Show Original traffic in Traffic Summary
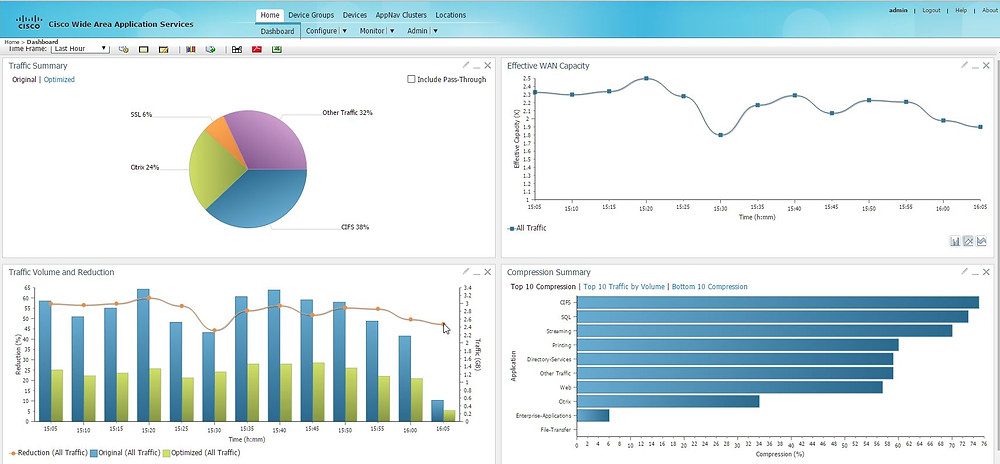The width and height of the screenshot is (1000, 464). pyautogui.click(x=24, y=80)
